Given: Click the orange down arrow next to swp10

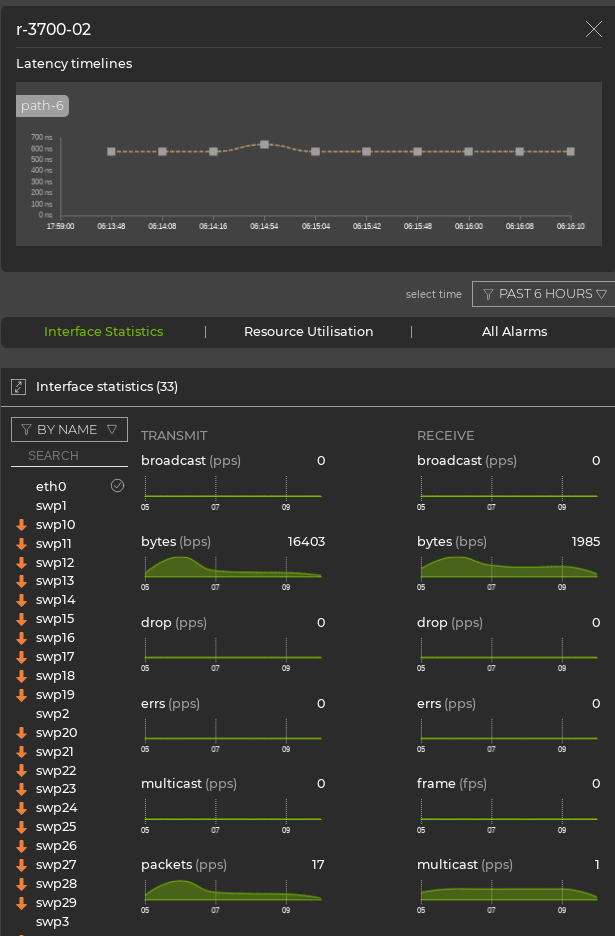Looking at the screenshot, I should (x=21, y=525).
